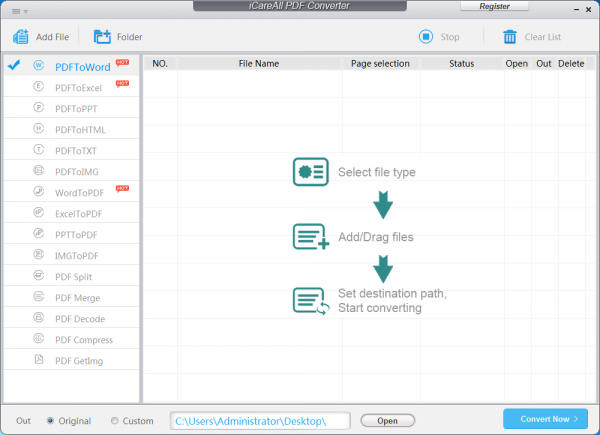
Task: Click the Register button
Action: coord(494,6)
